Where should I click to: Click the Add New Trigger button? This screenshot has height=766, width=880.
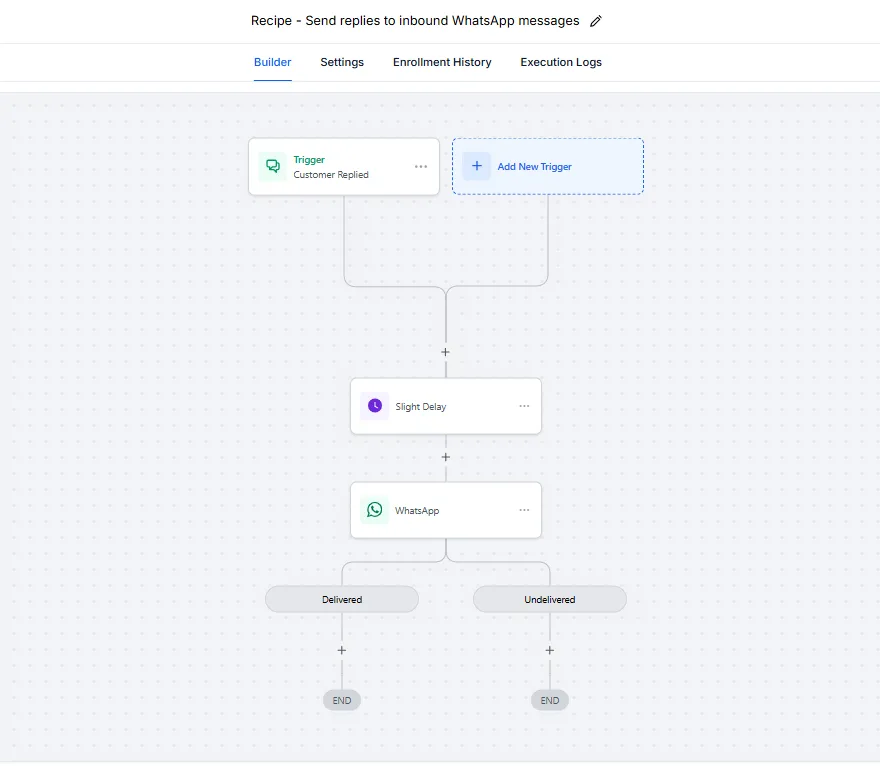(547, 166)
